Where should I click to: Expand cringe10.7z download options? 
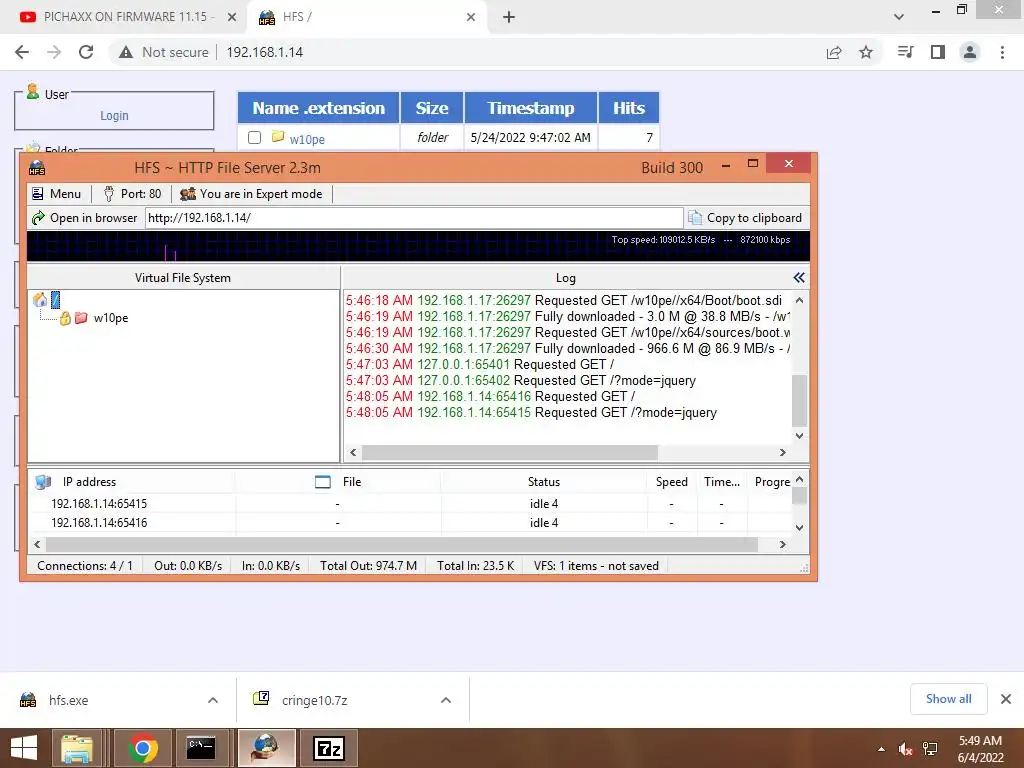[446, 700]
